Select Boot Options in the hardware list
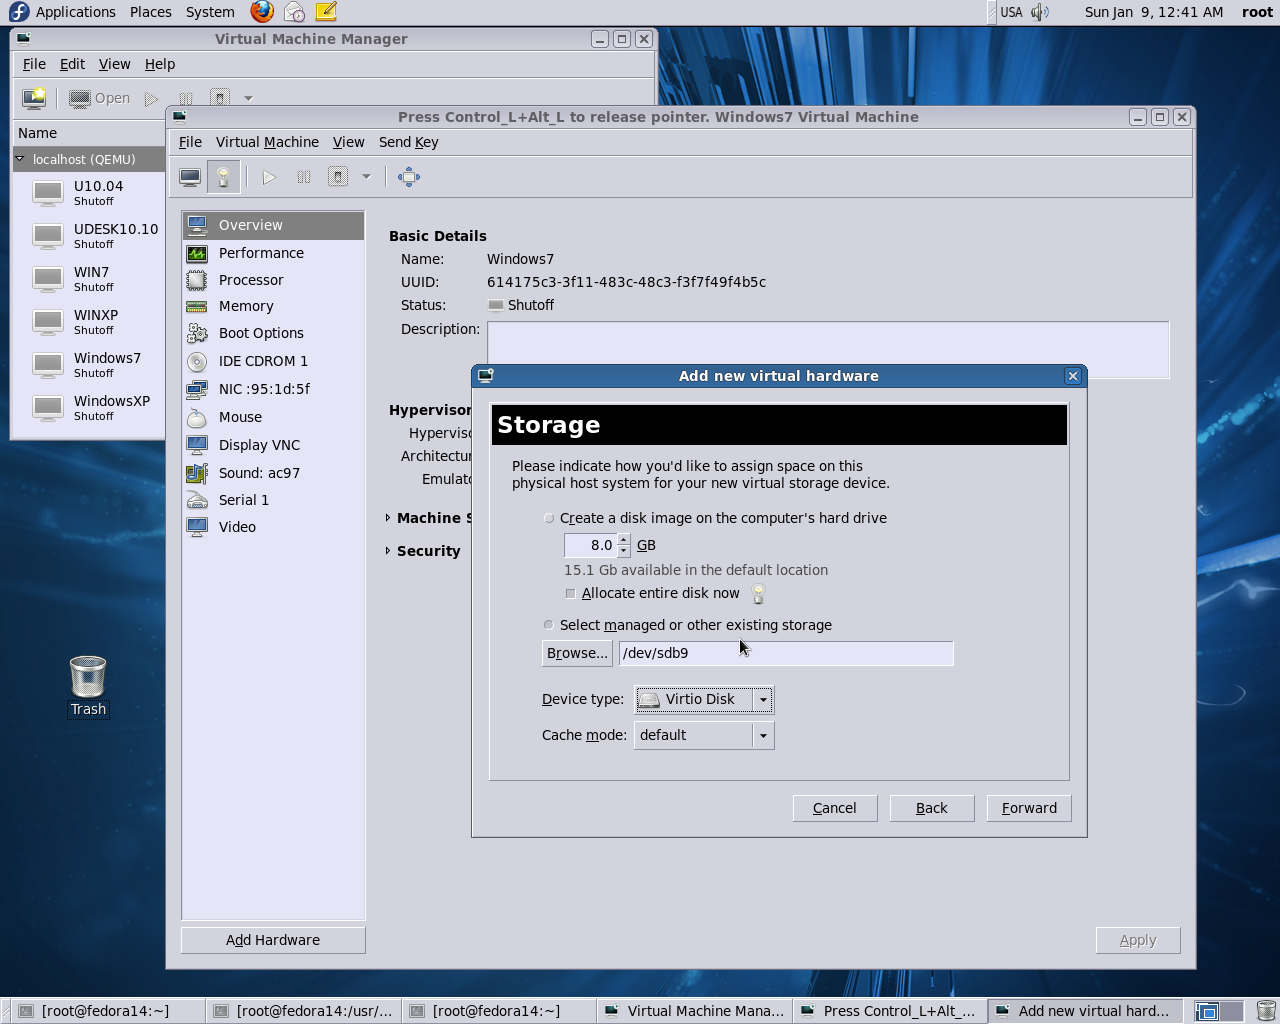 point(273,333)
